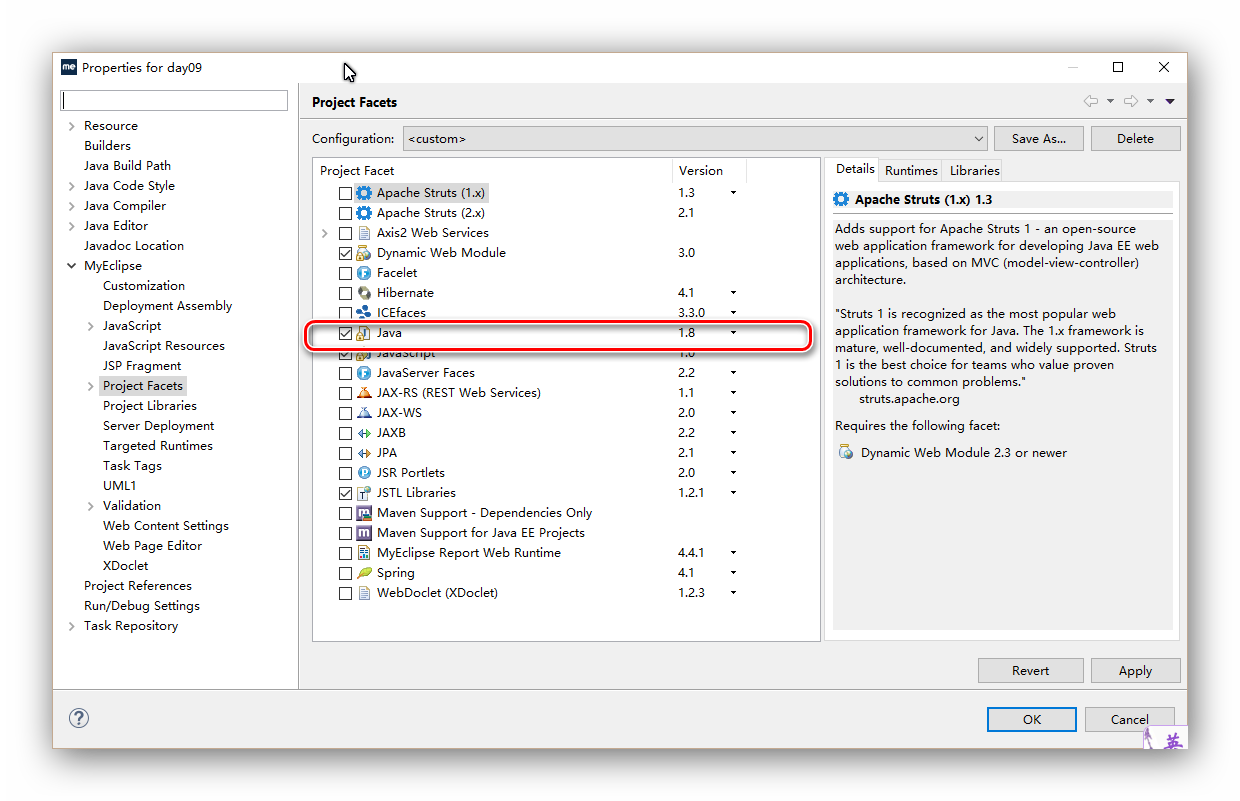This screenshot has height=801, width=1240.
Task: Confirm with the OK button
Action: (x=1032, y=719)
